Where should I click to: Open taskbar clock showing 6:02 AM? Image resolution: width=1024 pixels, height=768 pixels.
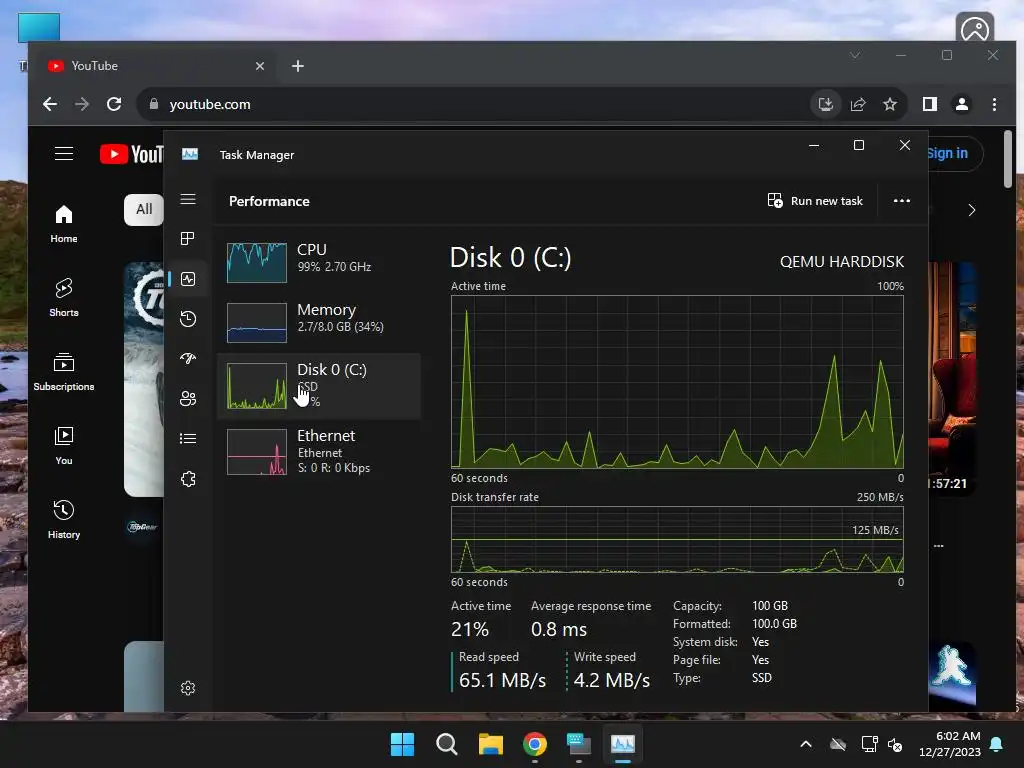[950, 744]
